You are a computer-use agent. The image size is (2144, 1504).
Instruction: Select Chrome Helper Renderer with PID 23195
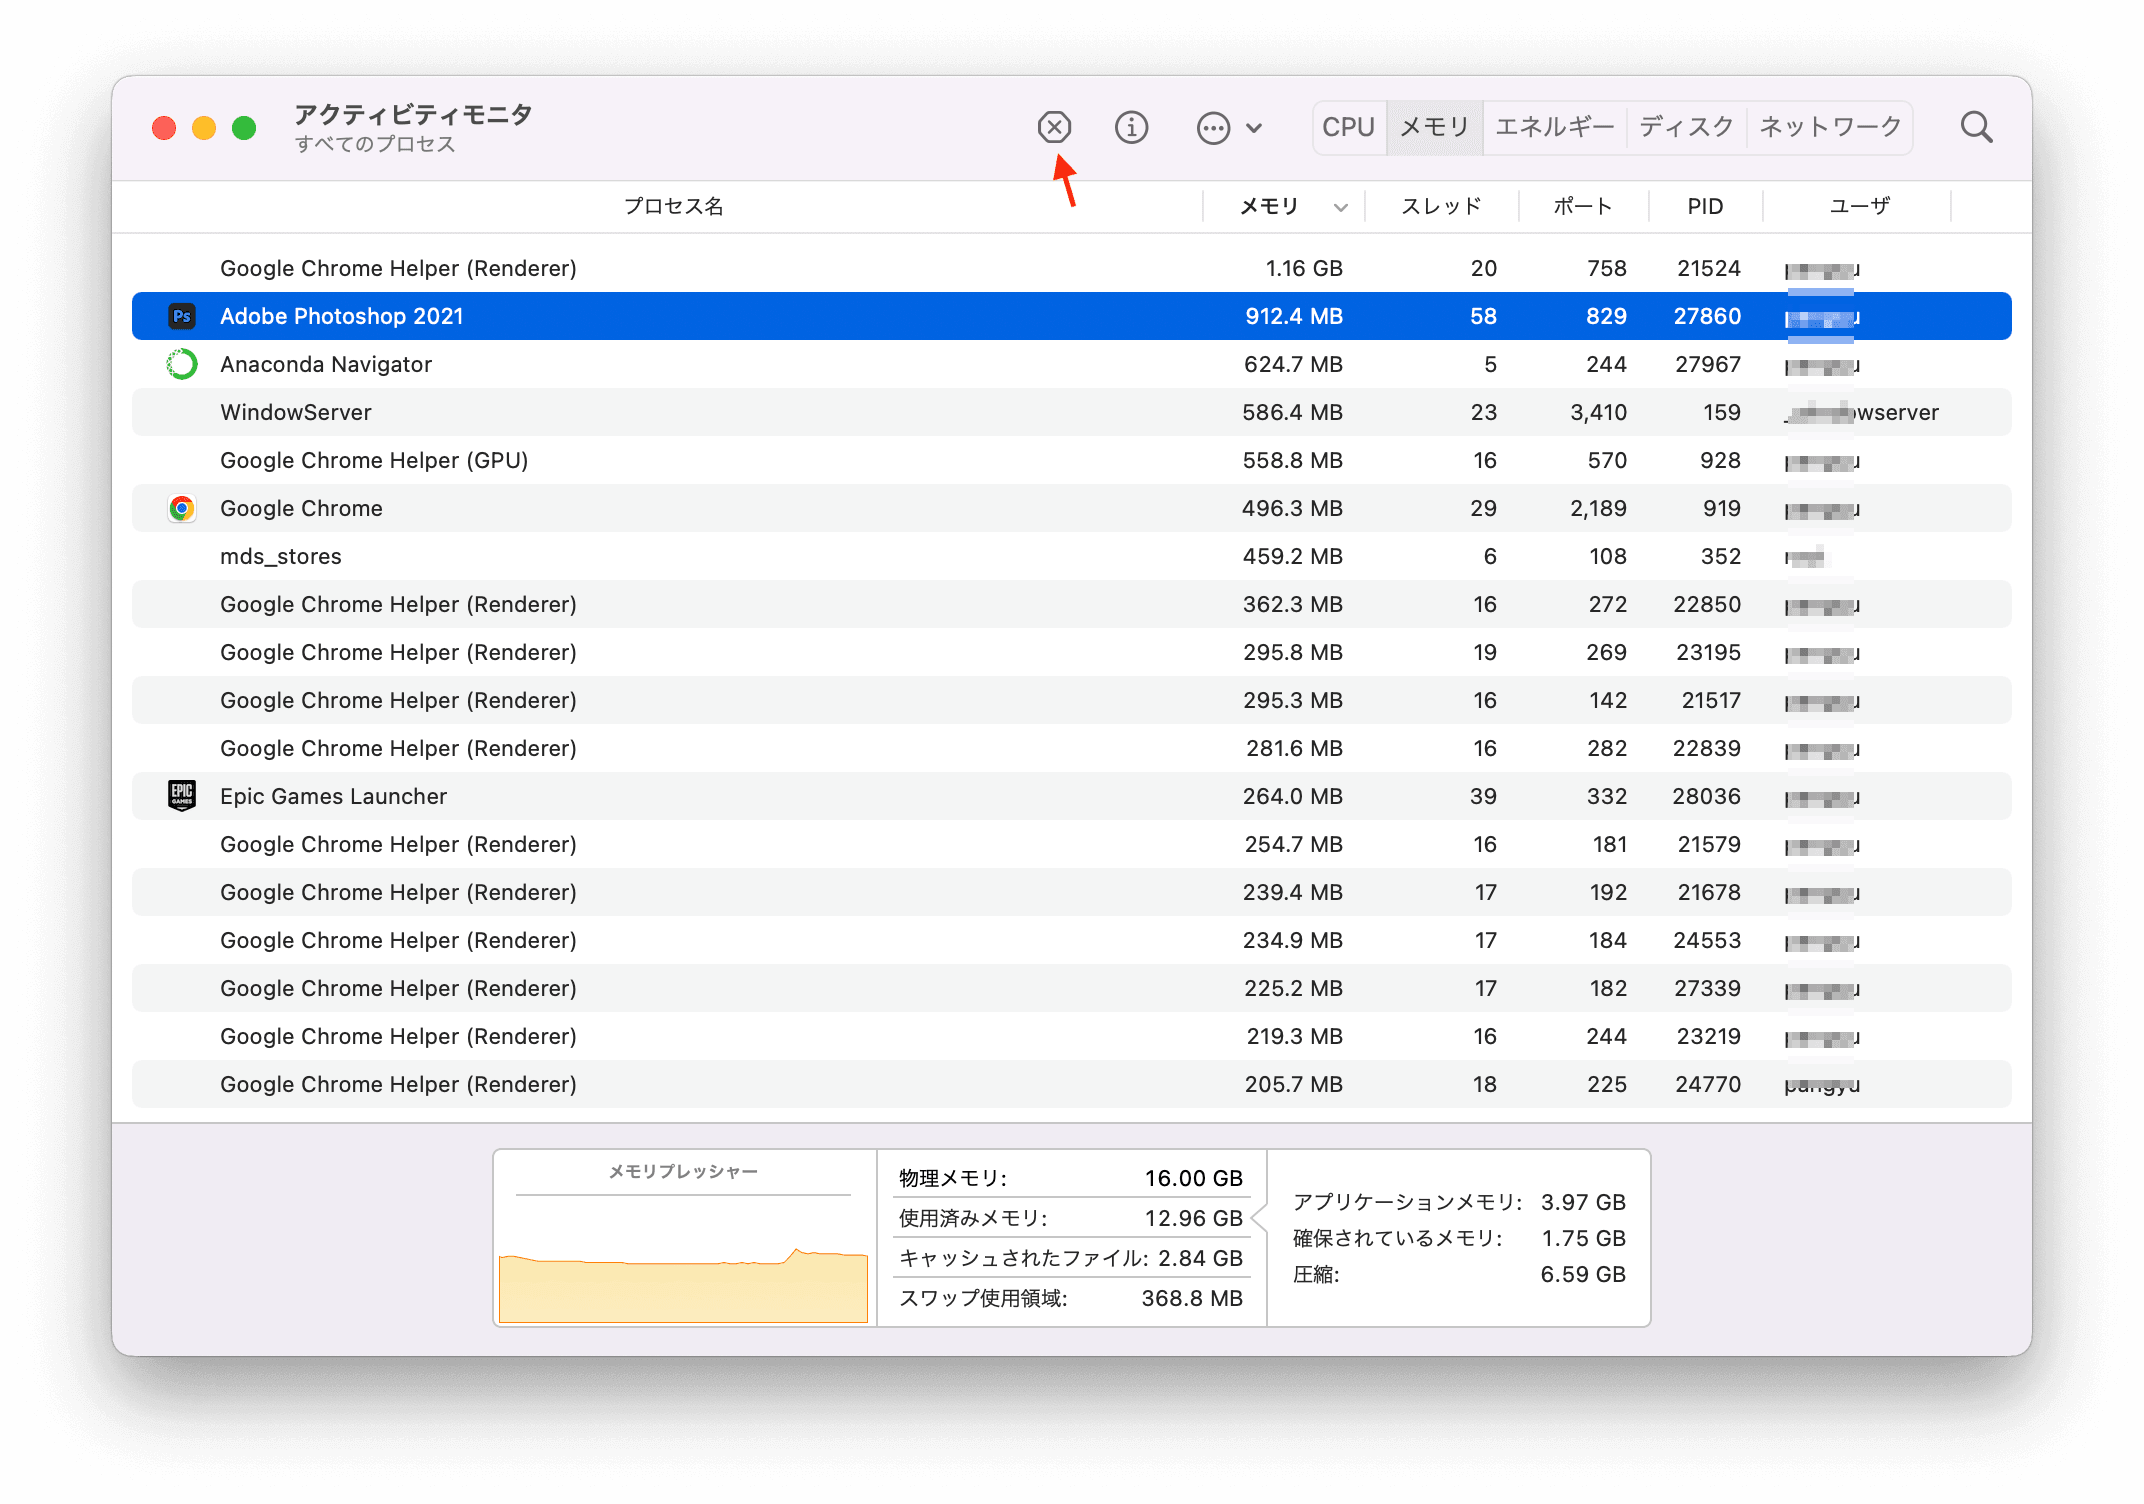click(x=1072, y=652)
